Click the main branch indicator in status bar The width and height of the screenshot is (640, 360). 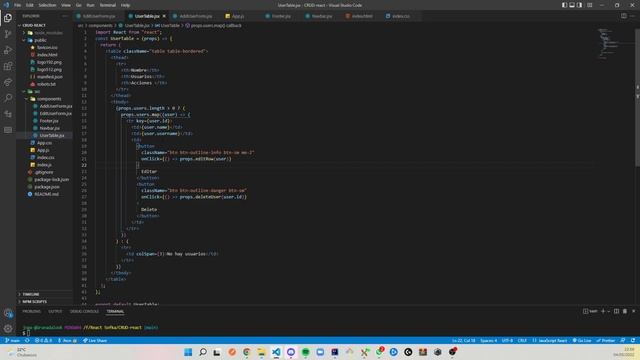pos(12,340)
